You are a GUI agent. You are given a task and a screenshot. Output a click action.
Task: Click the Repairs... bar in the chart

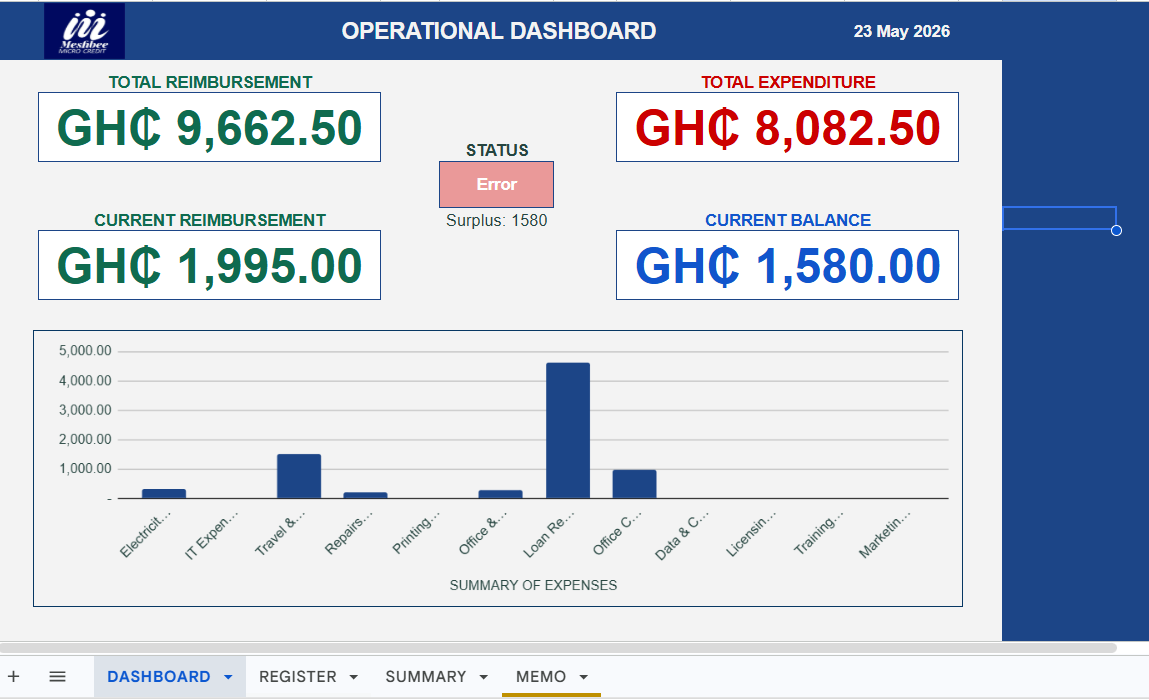click(366, 495)
